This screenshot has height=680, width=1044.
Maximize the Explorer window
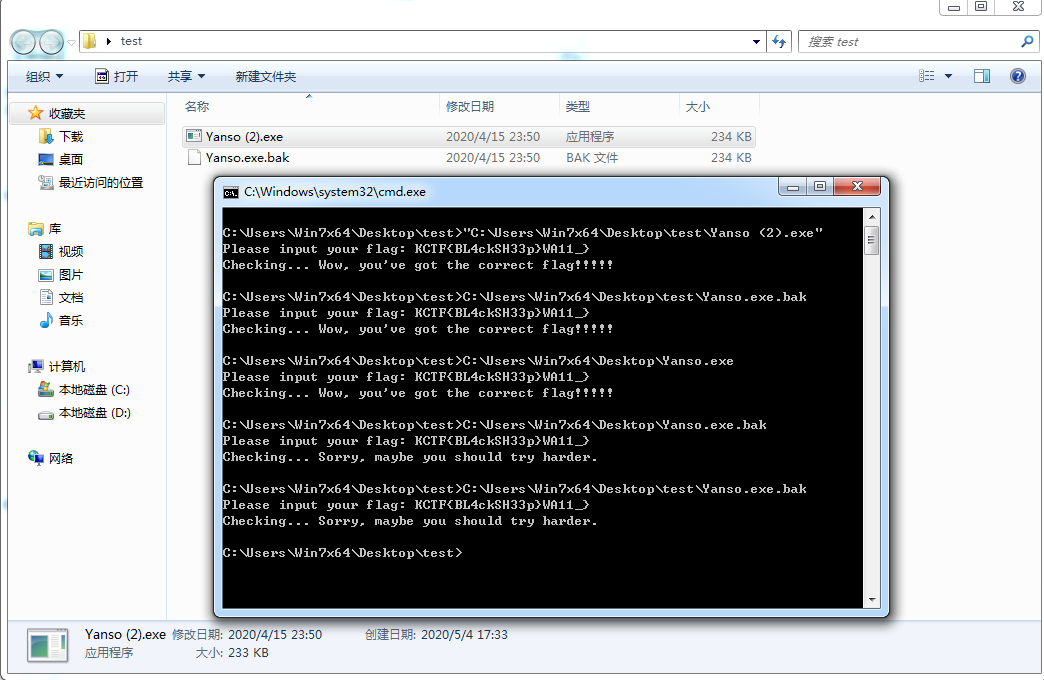981,7
